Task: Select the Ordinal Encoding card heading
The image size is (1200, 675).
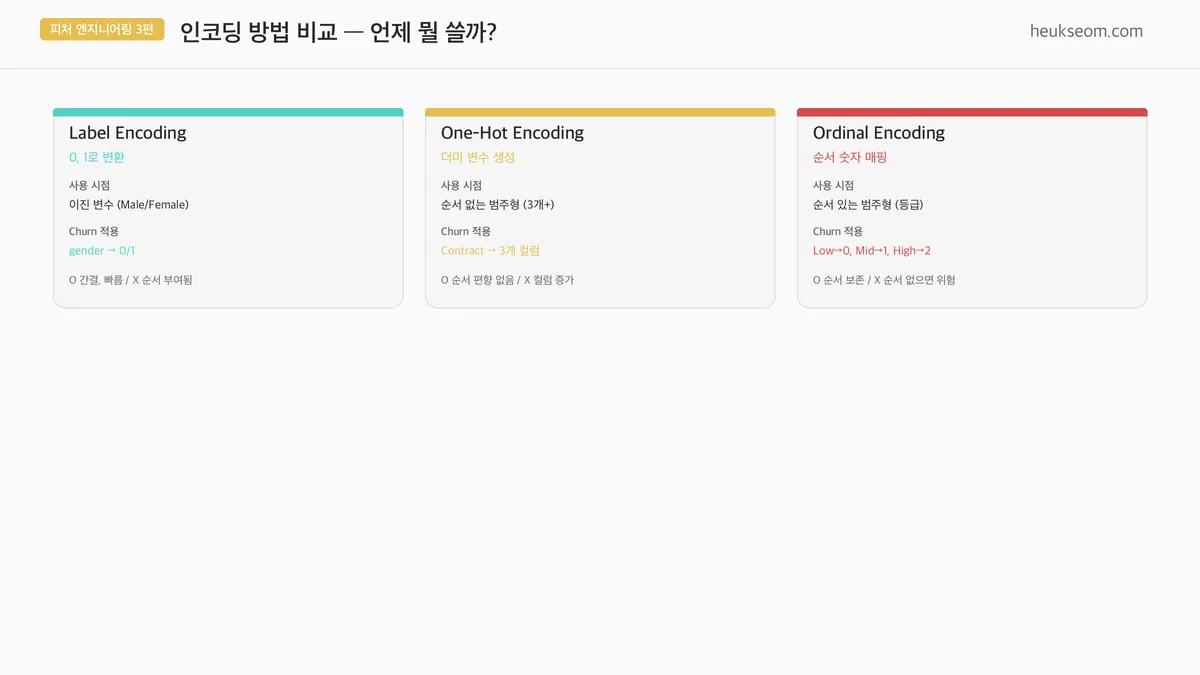Action: coord(878,133)
